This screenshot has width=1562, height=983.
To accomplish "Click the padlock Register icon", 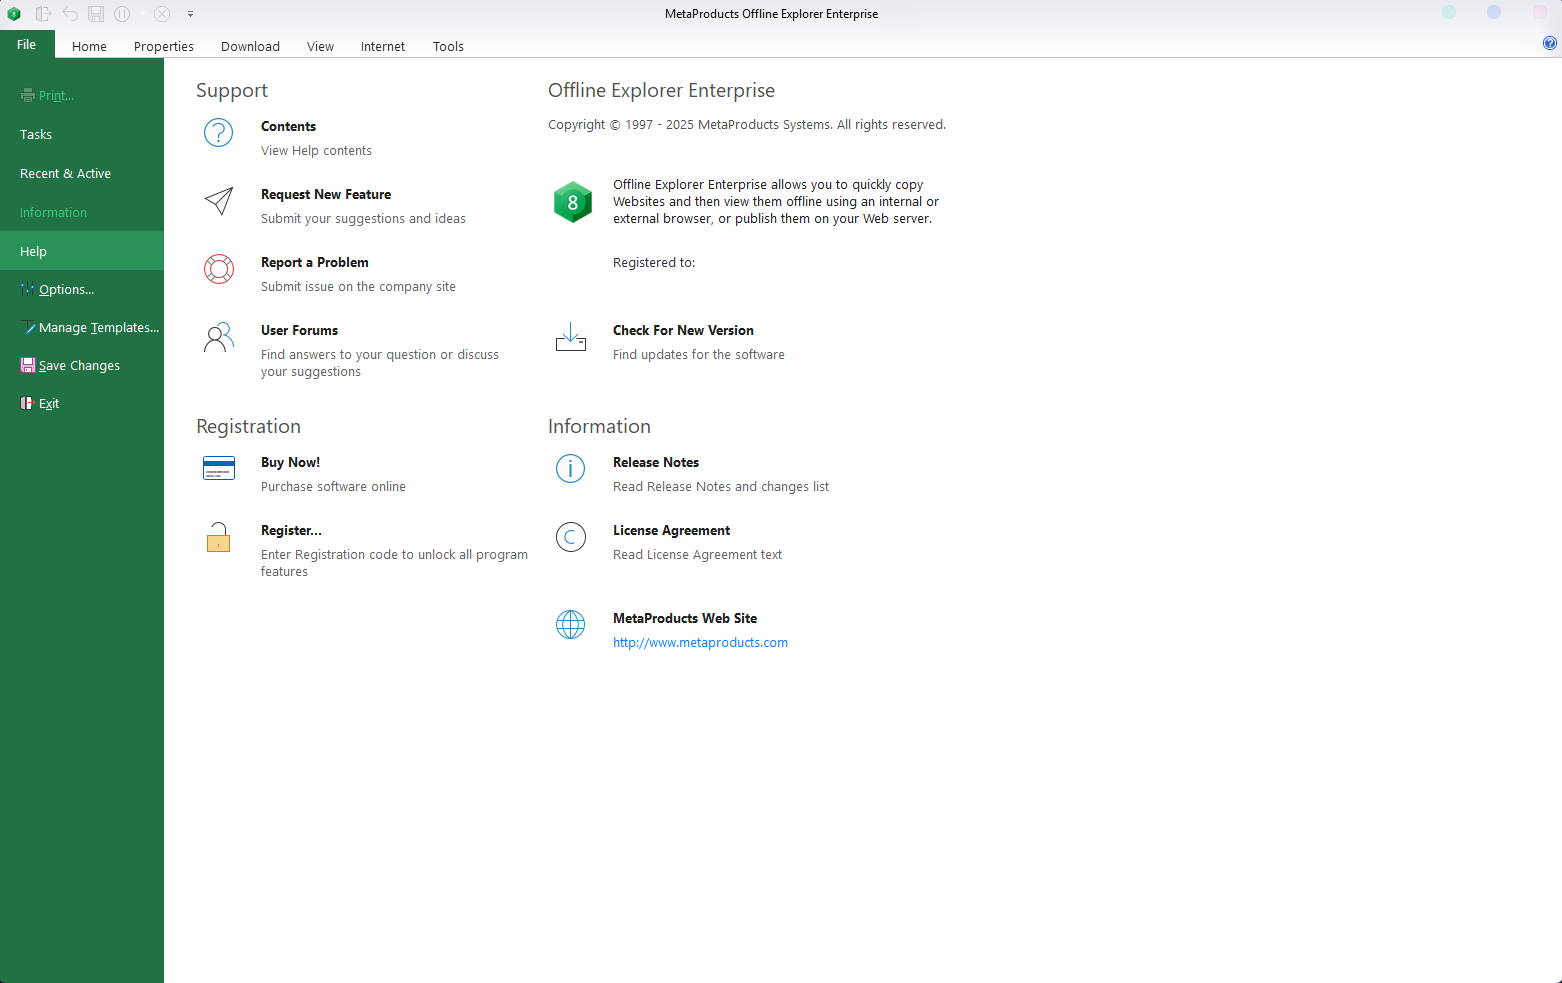I will coord(218,537).
